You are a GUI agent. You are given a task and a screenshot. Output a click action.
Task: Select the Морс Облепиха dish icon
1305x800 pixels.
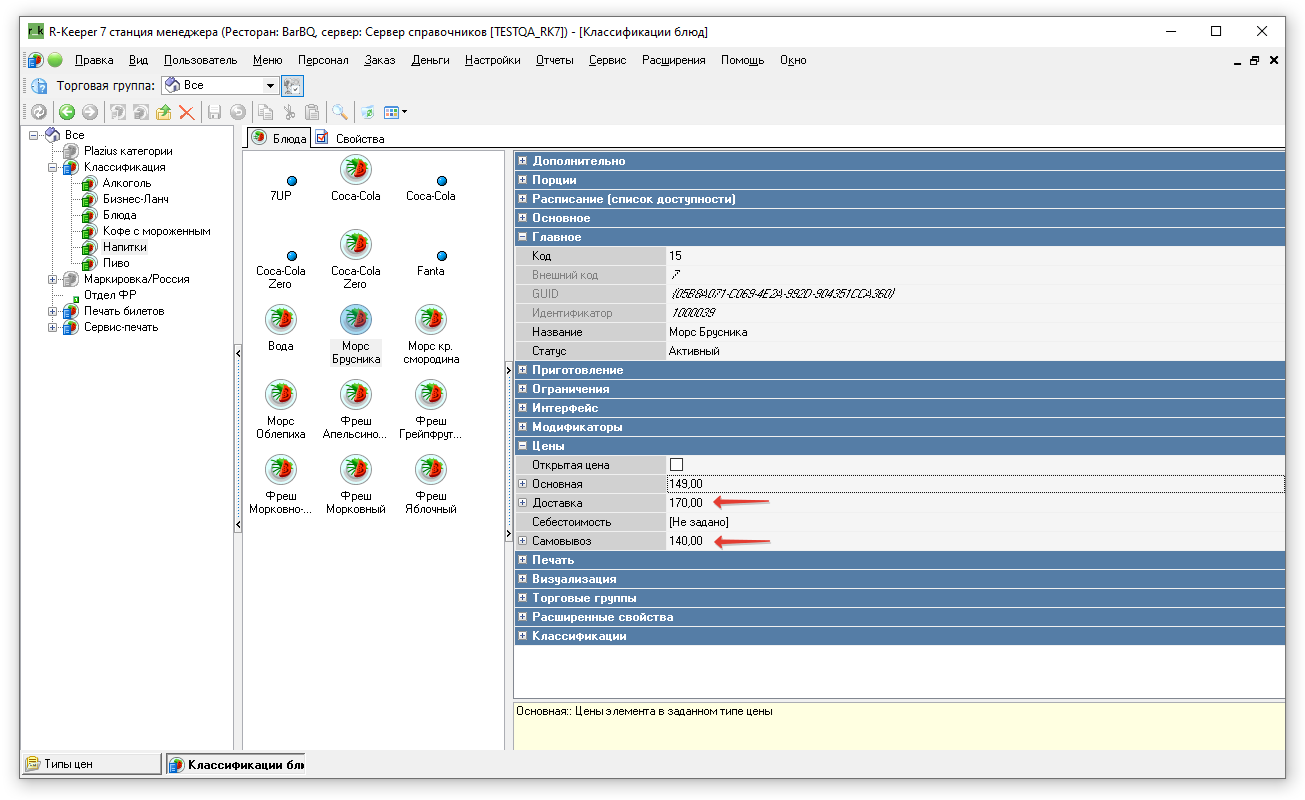click(x=281, y=395)
